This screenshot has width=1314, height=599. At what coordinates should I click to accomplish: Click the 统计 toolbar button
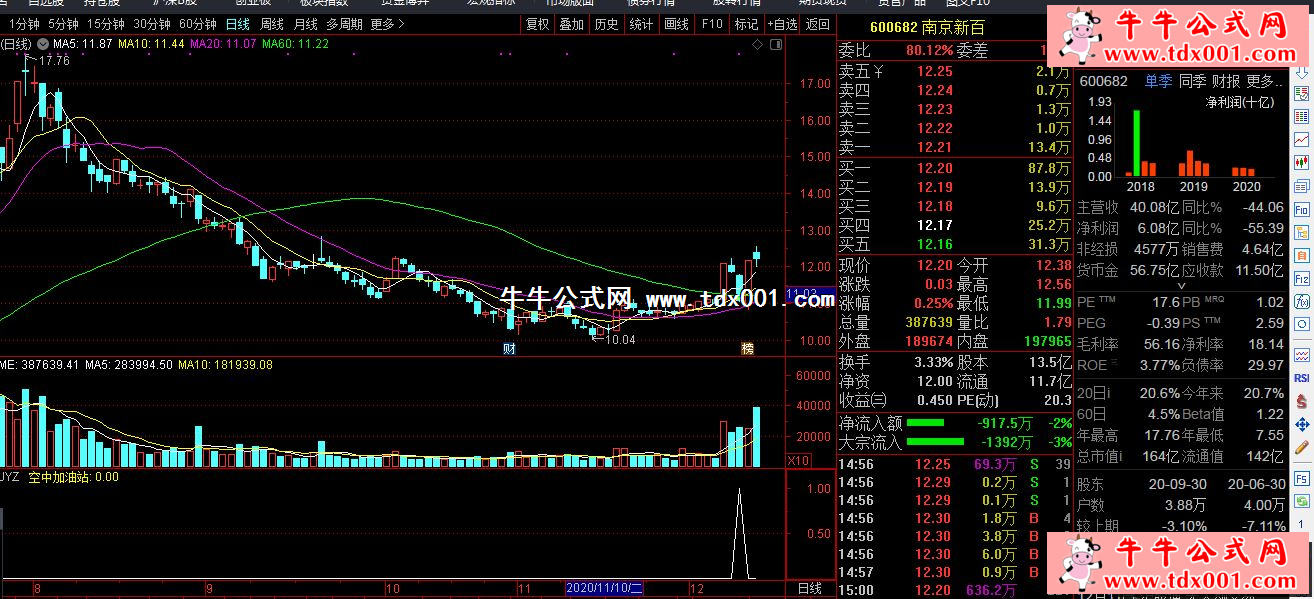point(641,24)
